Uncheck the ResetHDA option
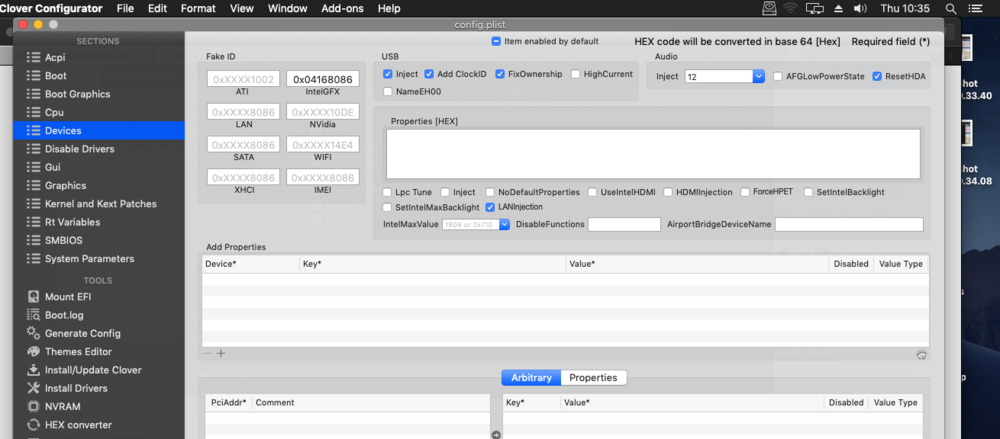The height and width of the screenshot is (439, 1000). pos(877,76)
